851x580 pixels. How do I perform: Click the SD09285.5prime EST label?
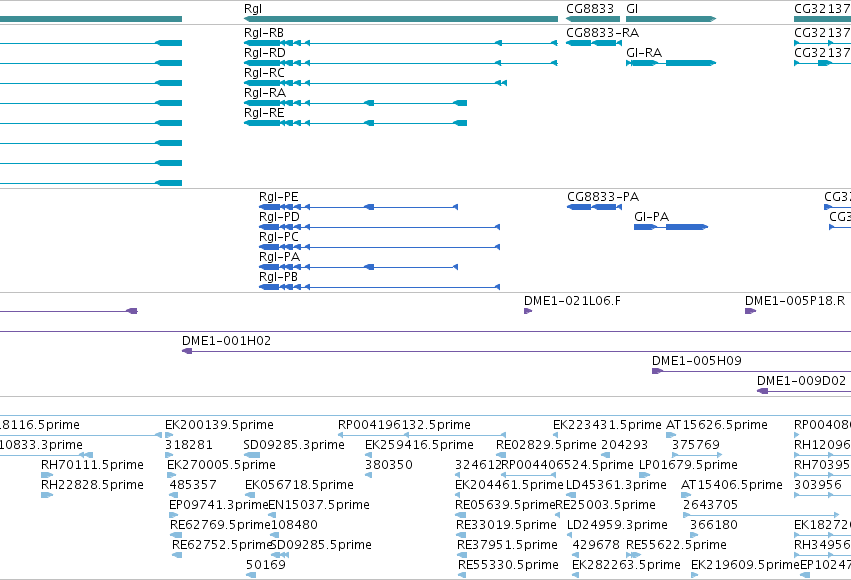pyautogui.click(x=321, y=545)
